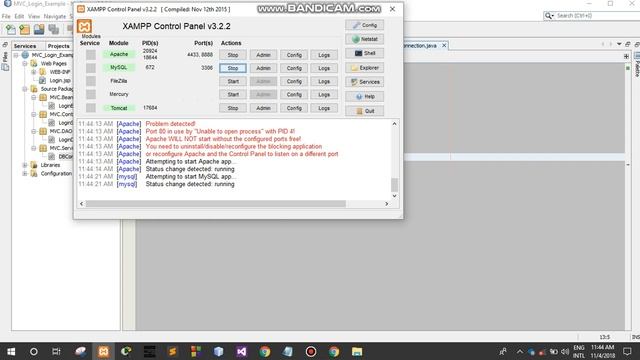Toggle MySQL service install checkbox
Image resolution: width=640 pixels, height=360 pixels.
(x=91, y=68)
